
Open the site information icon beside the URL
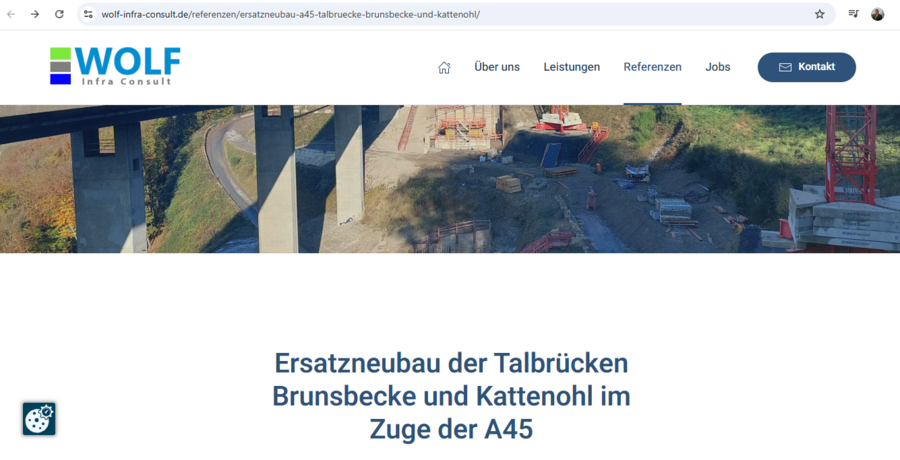click(88, 14)
